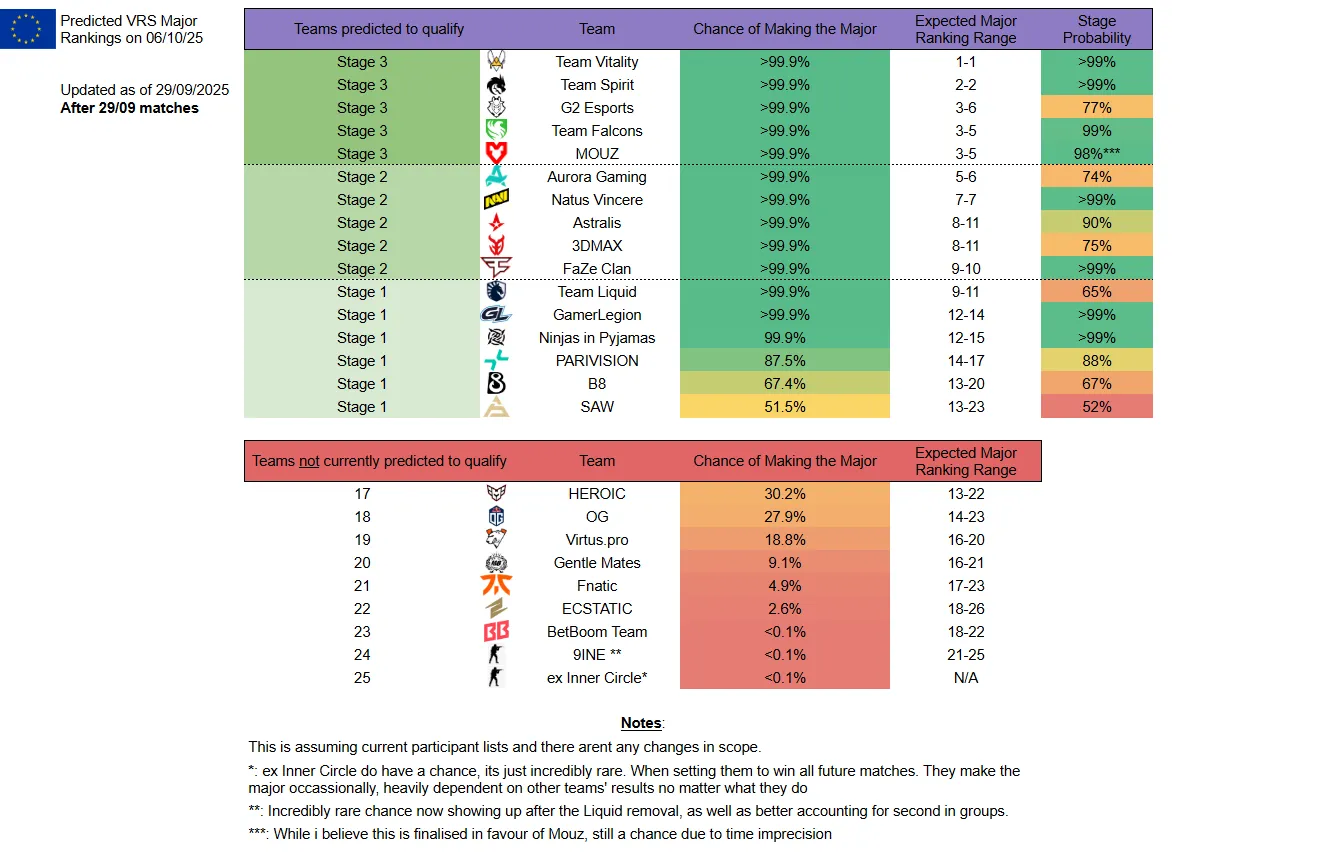Click the BetBoom Team logo icon
The width and height of the screenshot is (1319, 860).
pos(496,632)
